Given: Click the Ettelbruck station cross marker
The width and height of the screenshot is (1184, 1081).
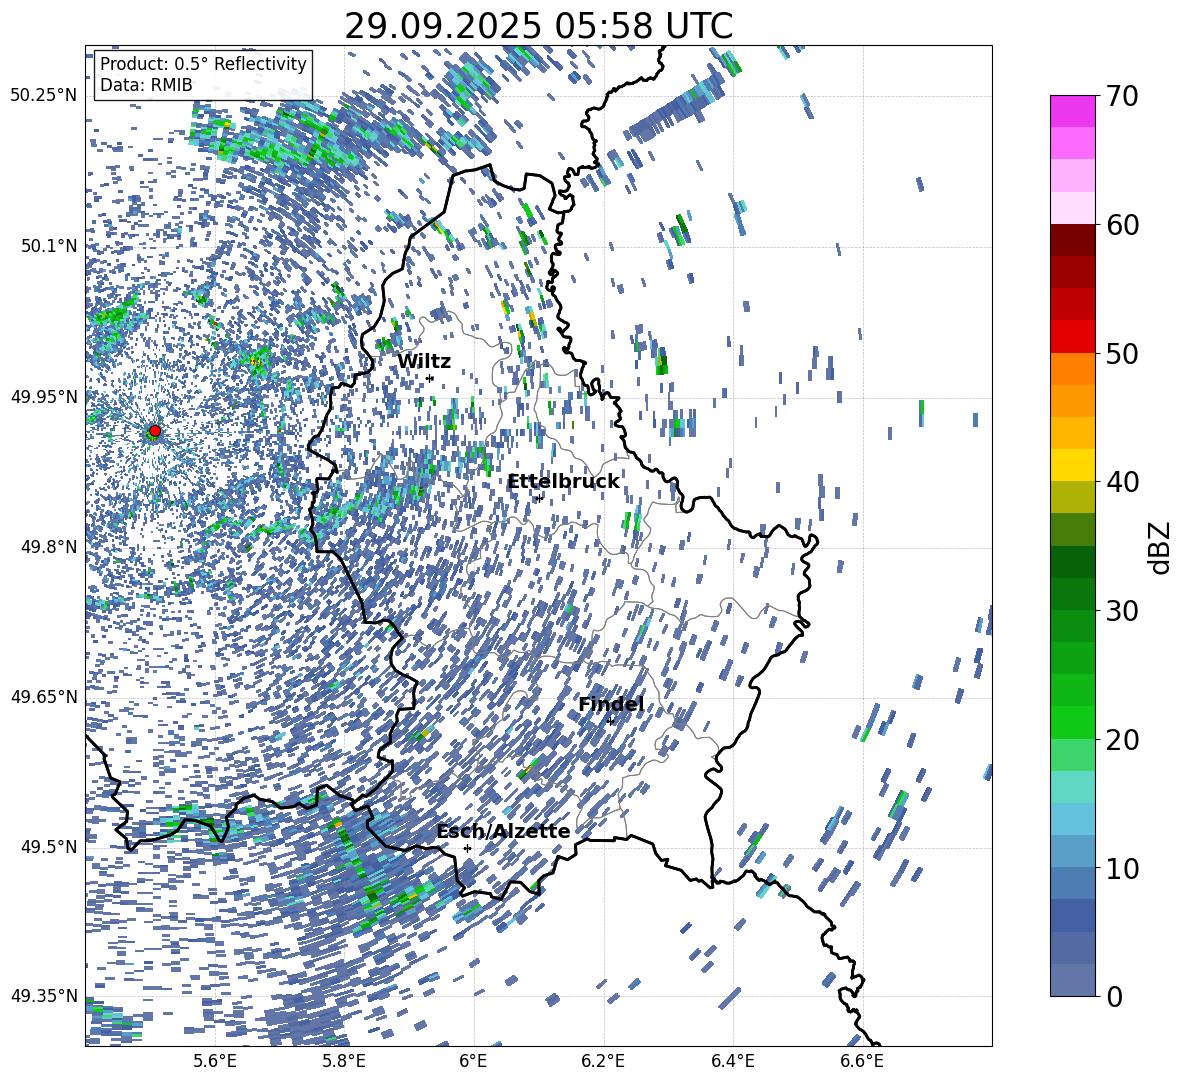Looking at the screenshot, I should (x=539, y=497).
